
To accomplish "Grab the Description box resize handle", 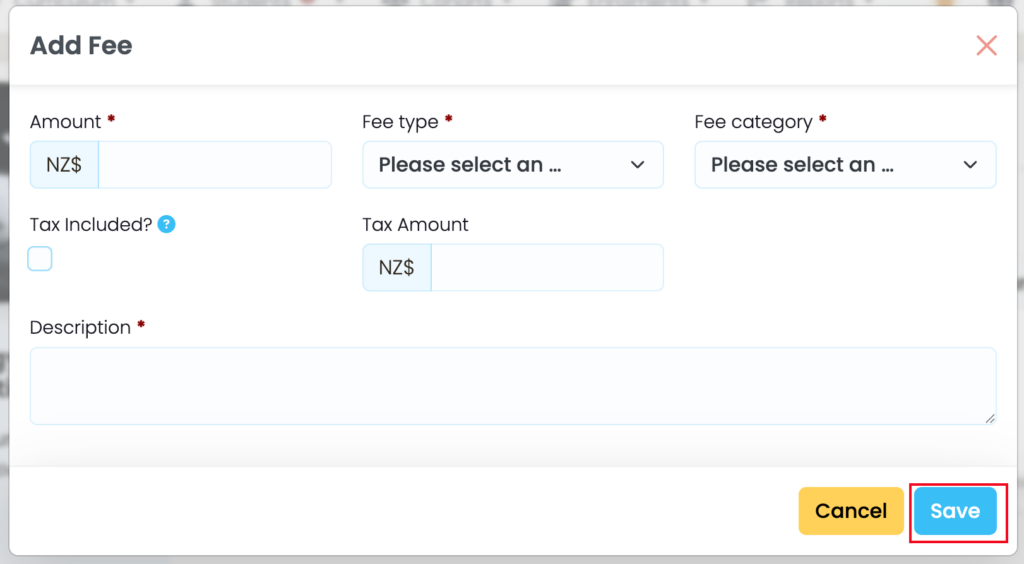I will click(990, 418).
